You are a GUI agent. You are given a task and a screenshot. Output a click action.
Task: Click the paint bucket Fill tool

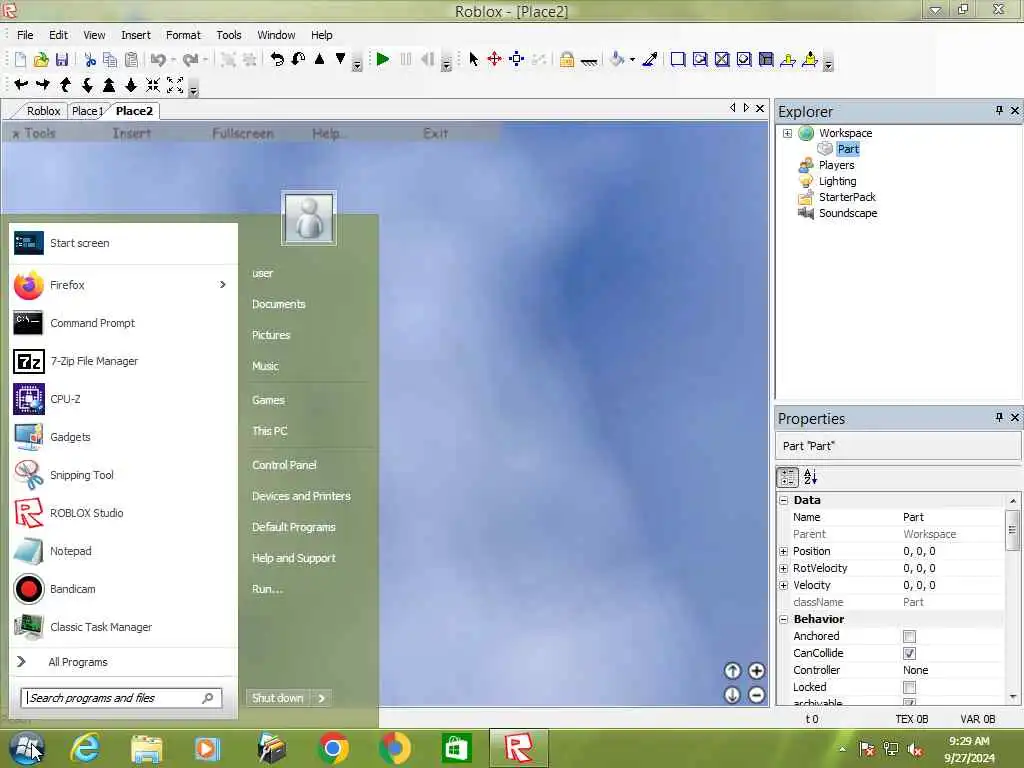click(616, 59)
